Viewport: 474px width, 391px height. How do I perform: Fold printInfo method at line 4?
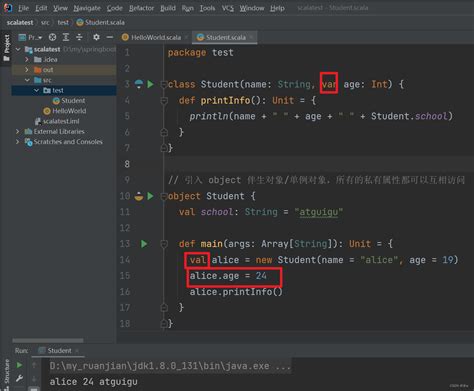click(164, 100)
